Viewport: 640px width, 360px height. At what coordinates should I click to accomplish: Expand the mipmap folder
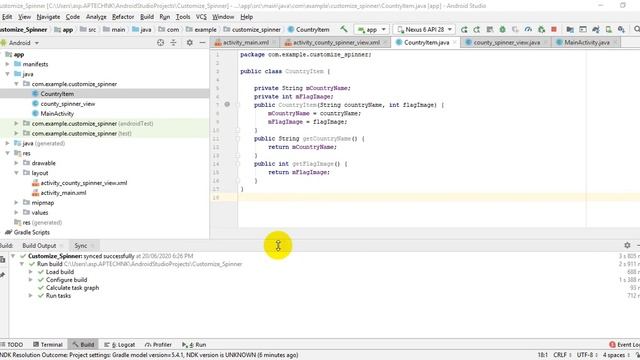tap(16, 202)
